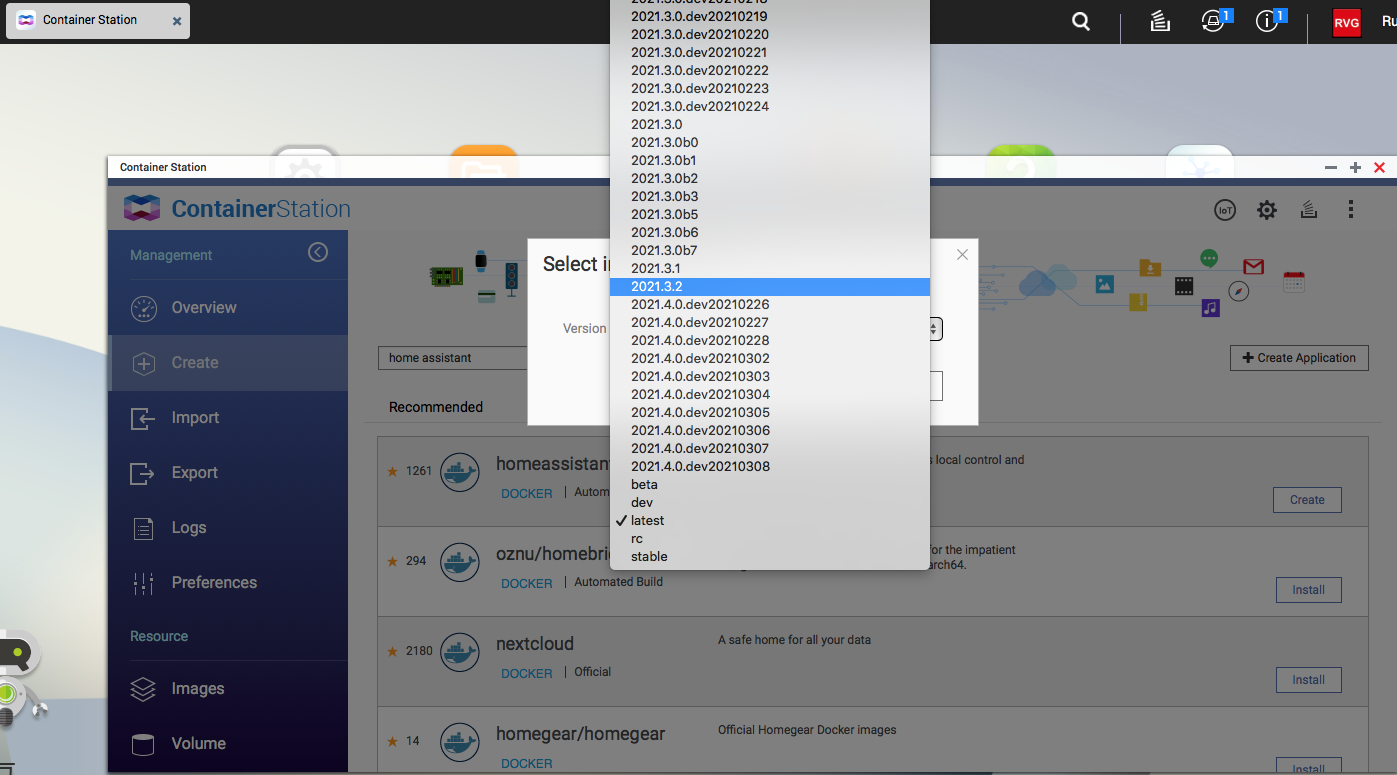This screenshot has height=775, width=1397.
Task: Open the Images resource page
Action: (197, 689)
